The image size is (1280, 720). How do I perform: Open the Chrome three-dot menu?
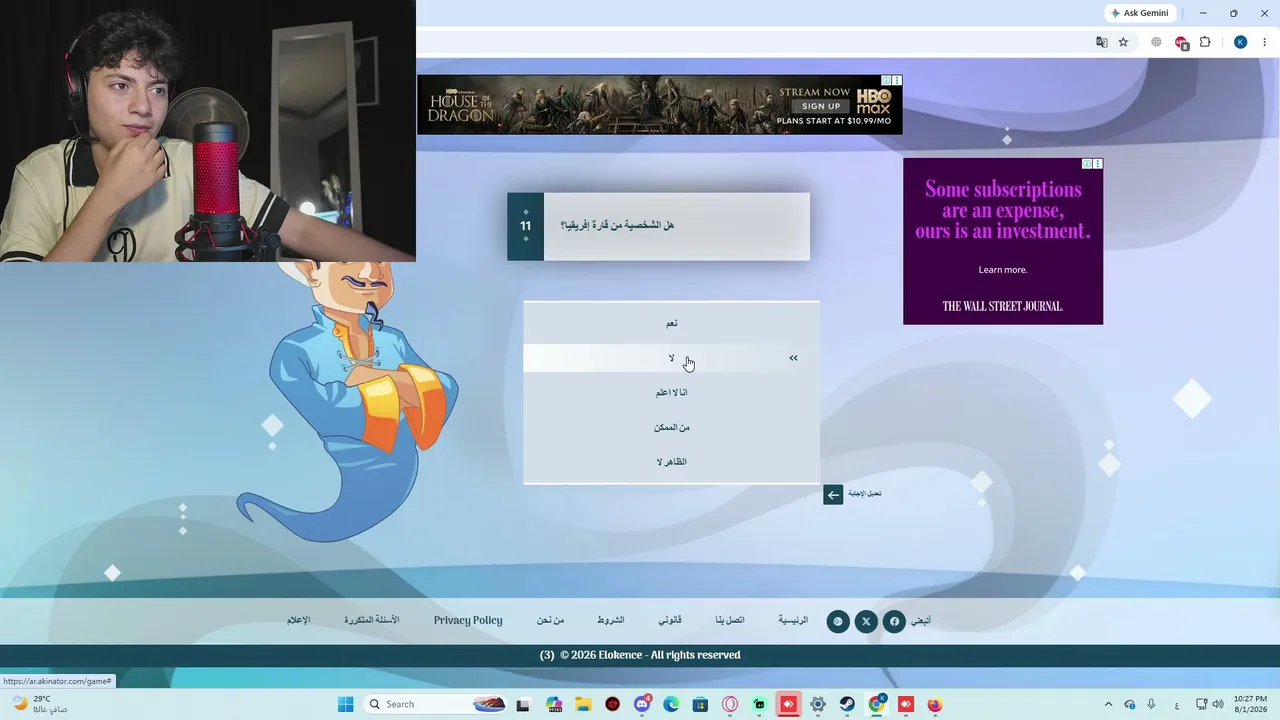pos(1265,42)
